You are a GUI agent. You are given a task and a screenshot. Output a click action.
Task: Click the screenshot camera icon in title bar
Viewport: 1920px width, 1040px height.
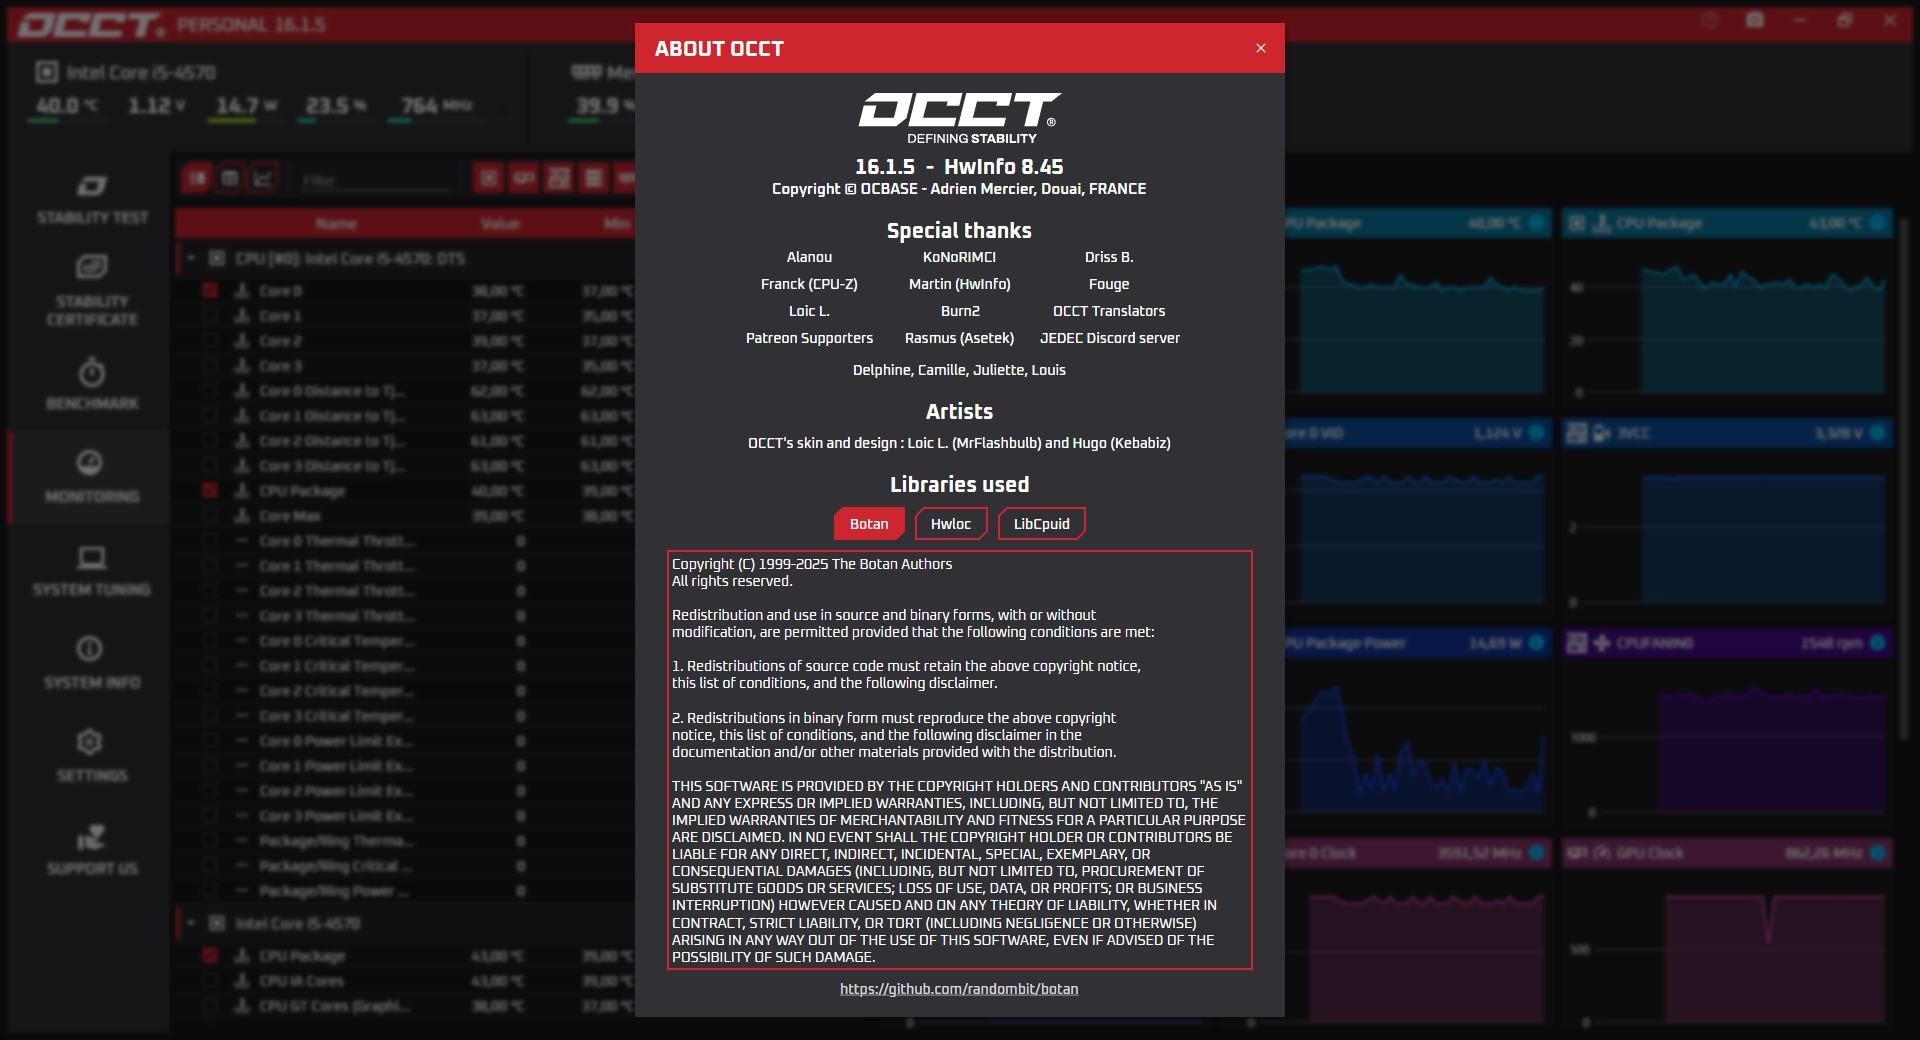(1755, 20)
